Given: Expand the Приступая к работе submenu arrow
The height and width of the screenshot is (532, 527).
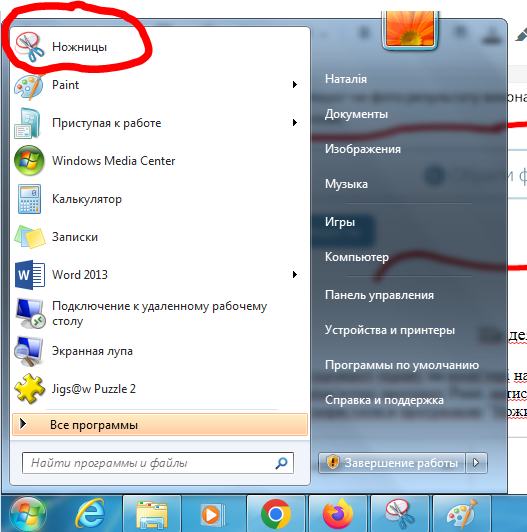Looking at the screenshot, I should pos(295,122).
